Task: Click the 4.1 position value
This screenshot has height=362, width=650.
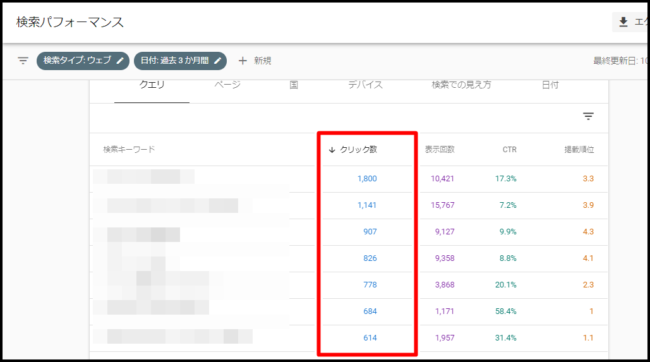Action: tap(588, 258)
